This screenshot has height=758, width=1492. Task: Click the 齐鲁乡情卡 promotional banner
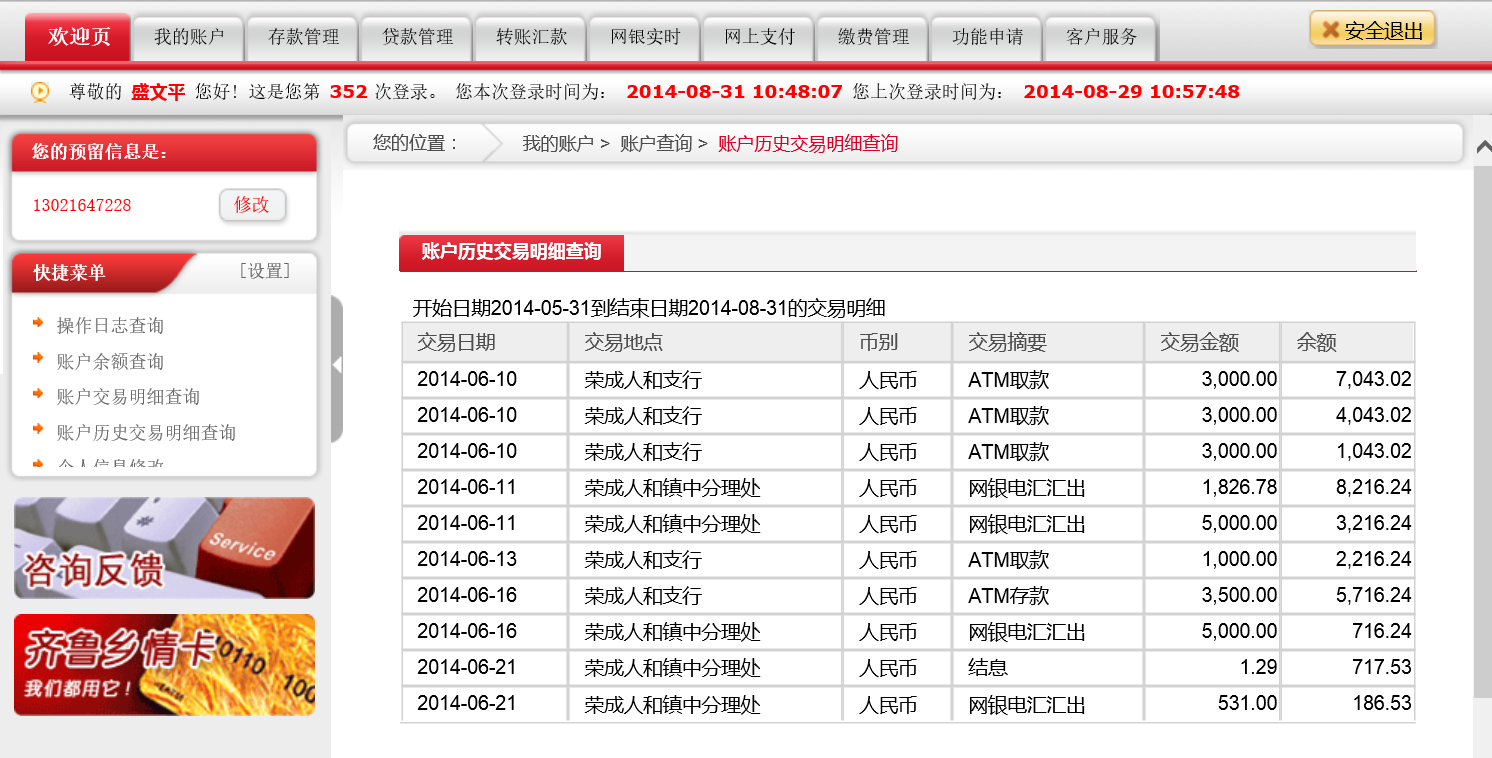(x=164, y=665)
